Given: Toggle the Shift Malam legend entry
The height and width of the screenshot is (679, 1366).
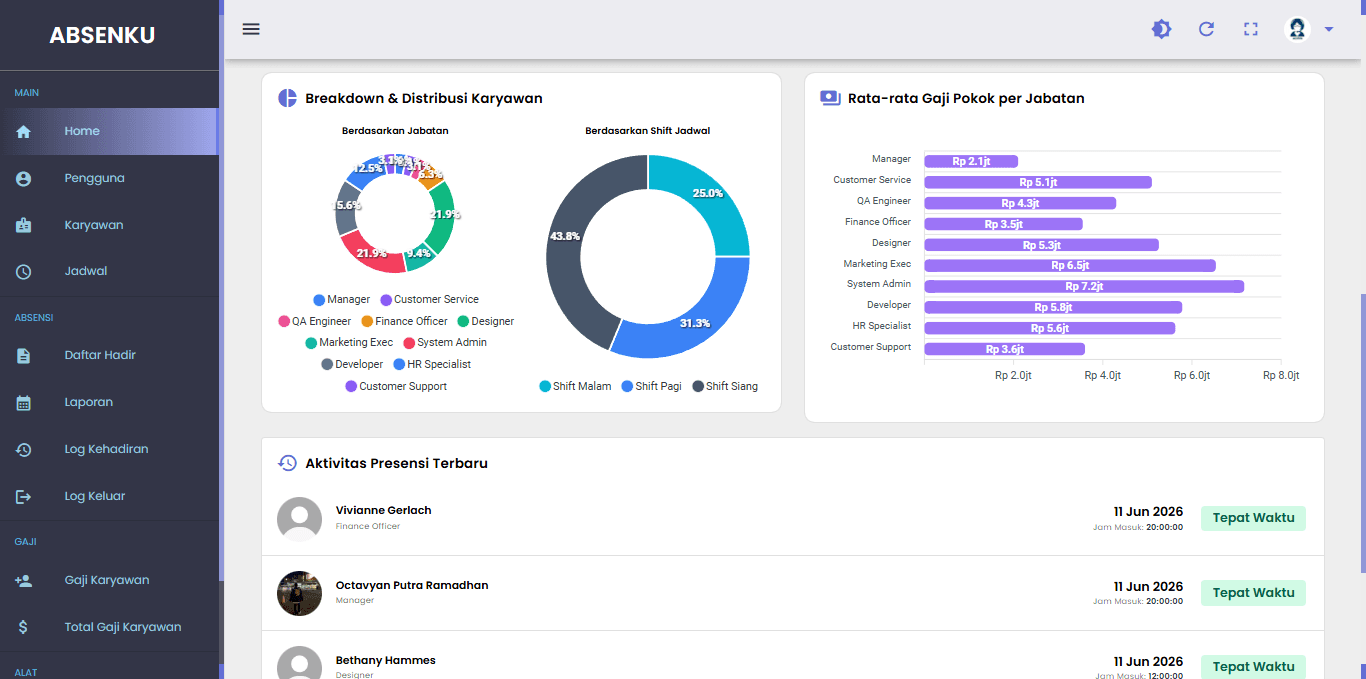Looking at the screenshot, I should [575, 386].
